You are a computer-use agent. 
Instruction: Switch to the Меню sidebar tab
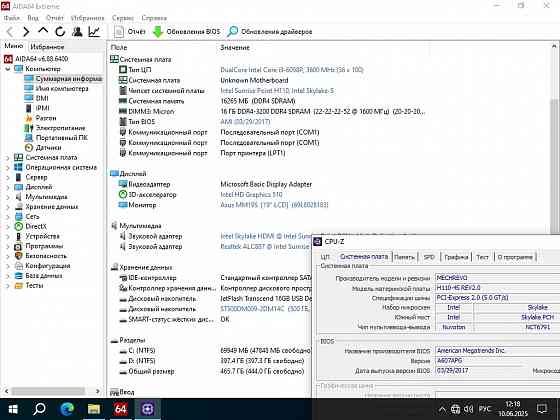[14, 46]
